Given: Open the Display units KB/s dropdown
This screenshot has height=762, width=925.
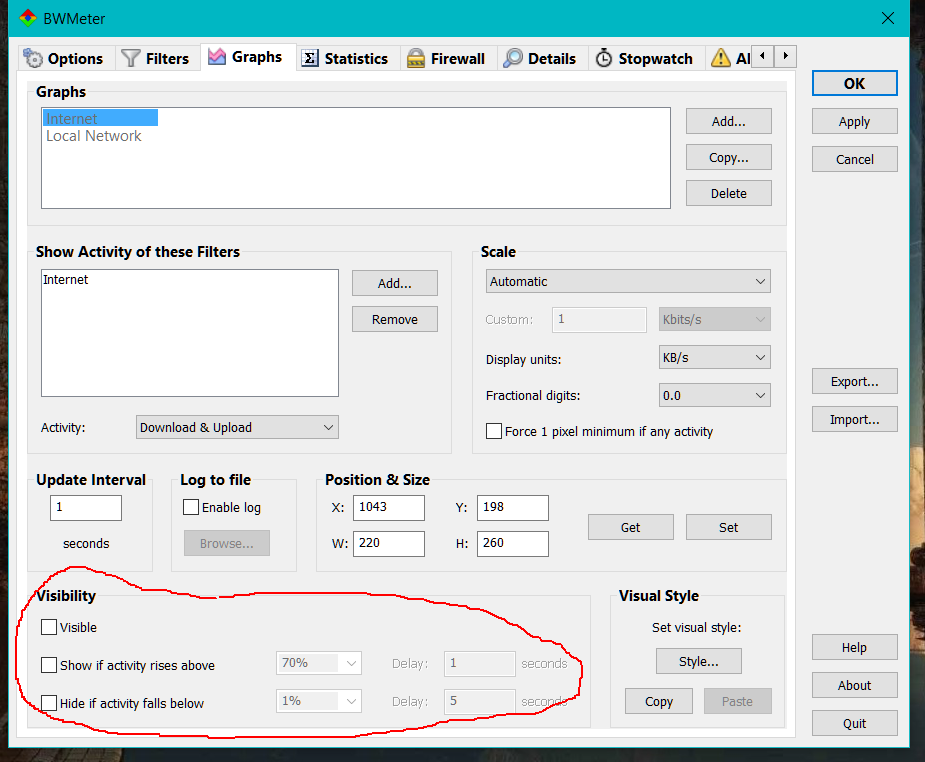Looking at the screenshot, I should [714, 357].
